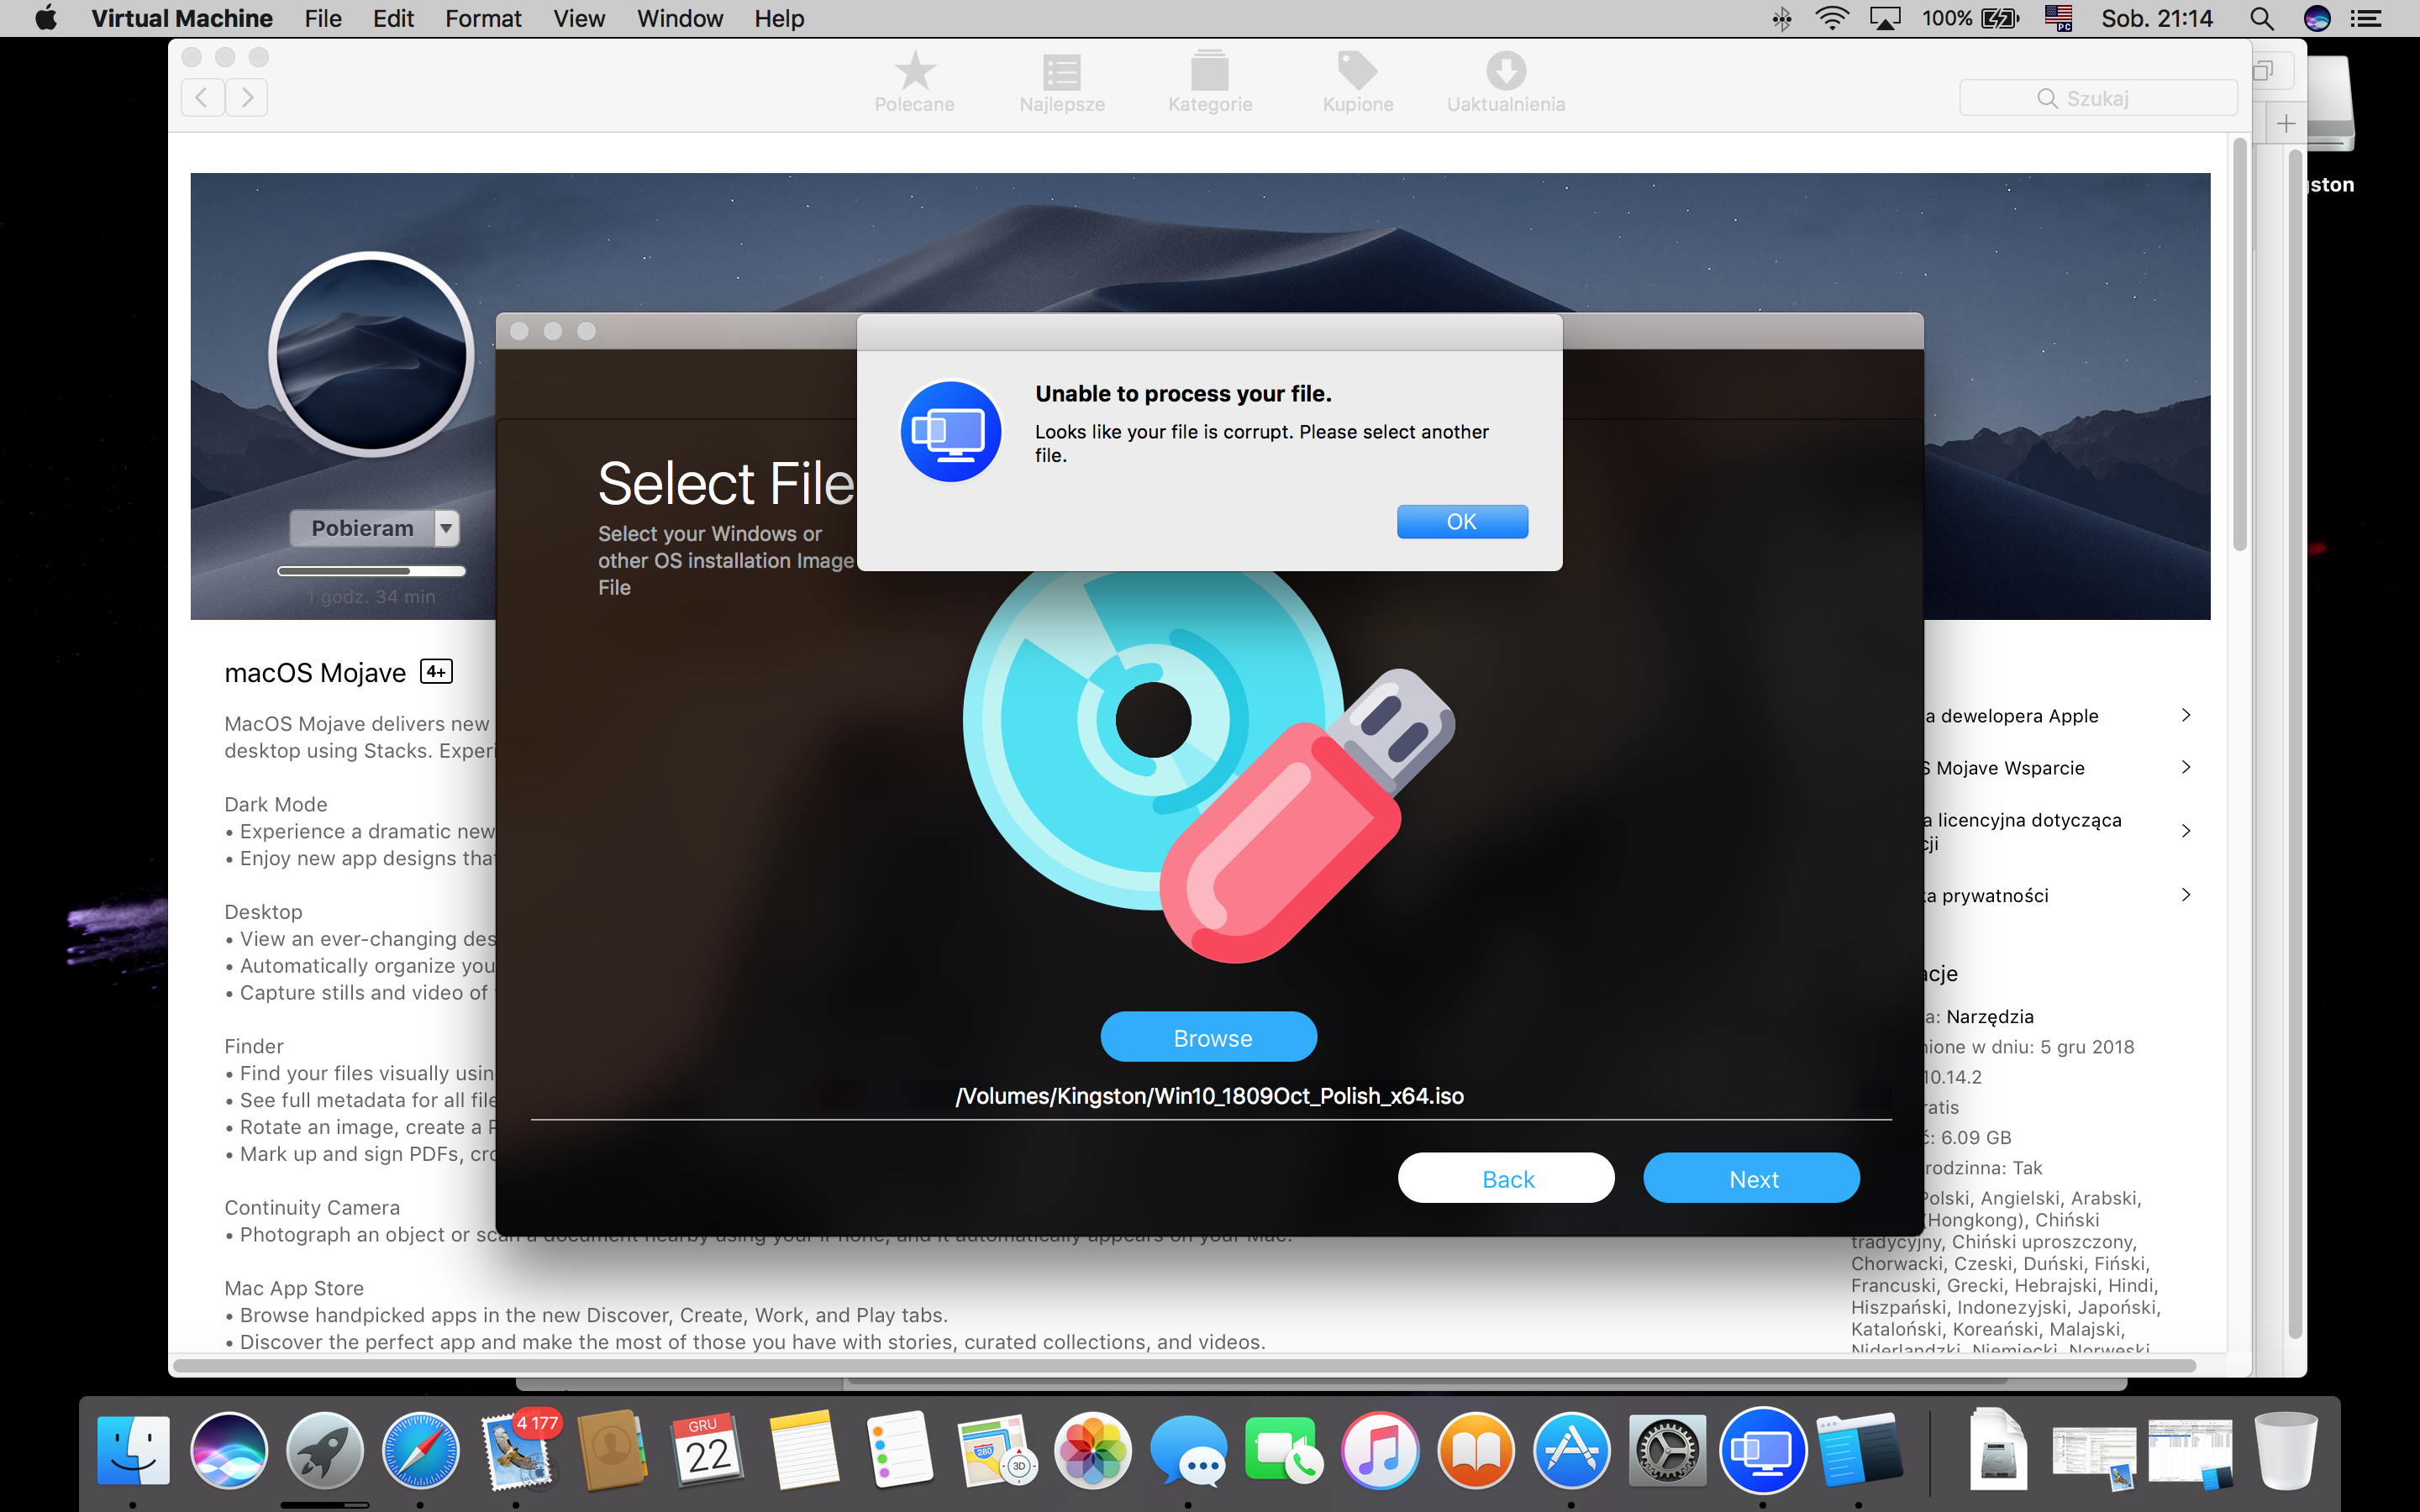Click the Back button
Viewport: 2420px width, 1512px height.
coord(1506,1178)
